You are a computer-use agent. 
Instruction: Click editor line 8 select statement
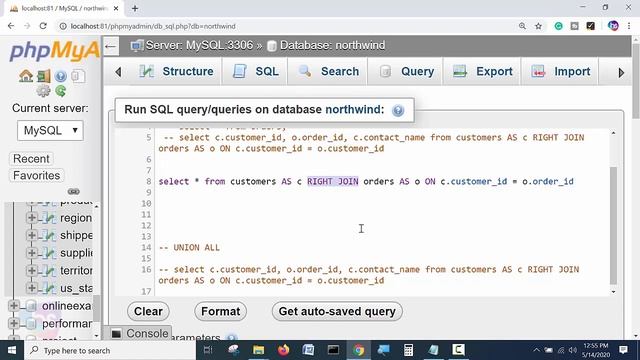coord(366,181)
